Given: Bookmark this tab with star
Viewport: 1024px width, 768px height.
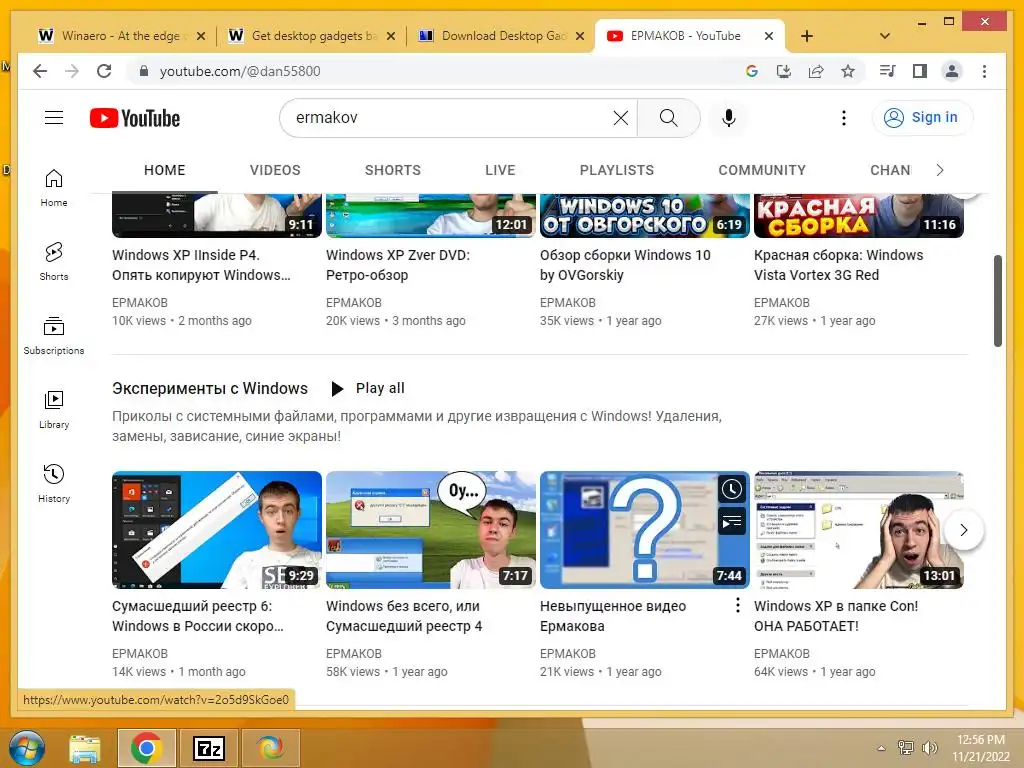Looking at the screenshot, I should (x=848, y=71).
